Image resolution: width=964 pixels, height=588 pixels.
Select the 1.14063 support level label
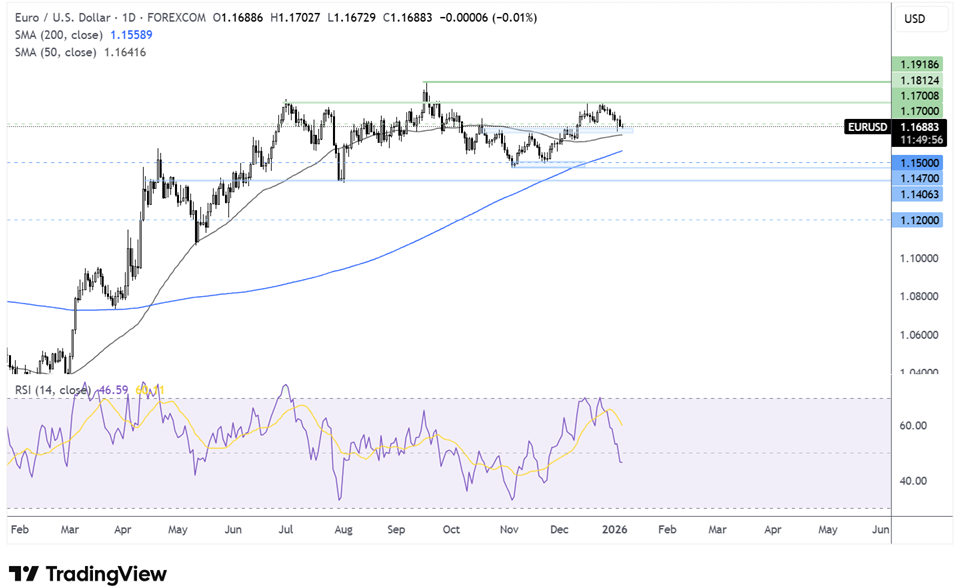(x=917, y=194)
